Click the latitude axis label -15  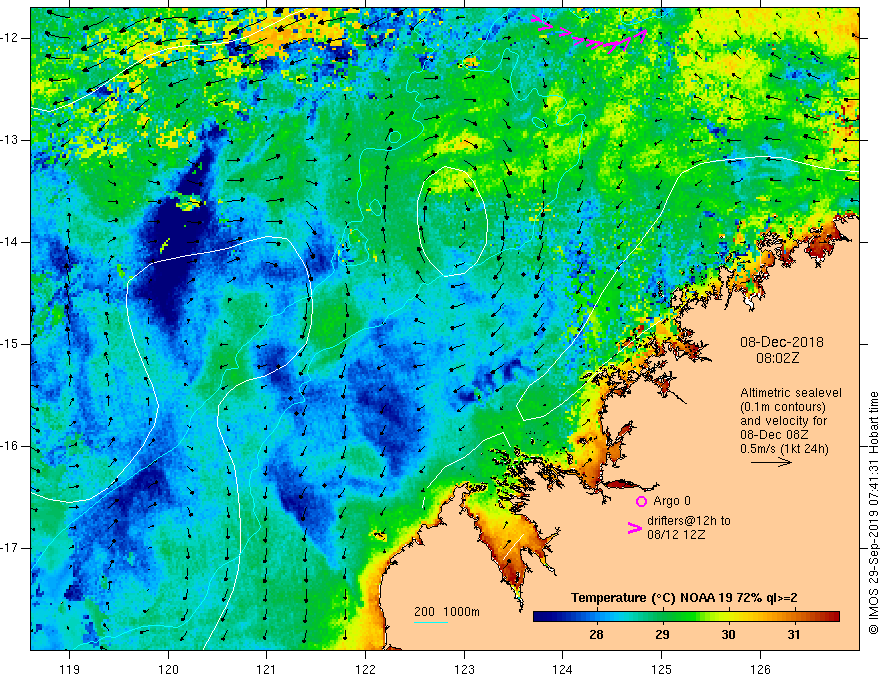tap(11, 344)
